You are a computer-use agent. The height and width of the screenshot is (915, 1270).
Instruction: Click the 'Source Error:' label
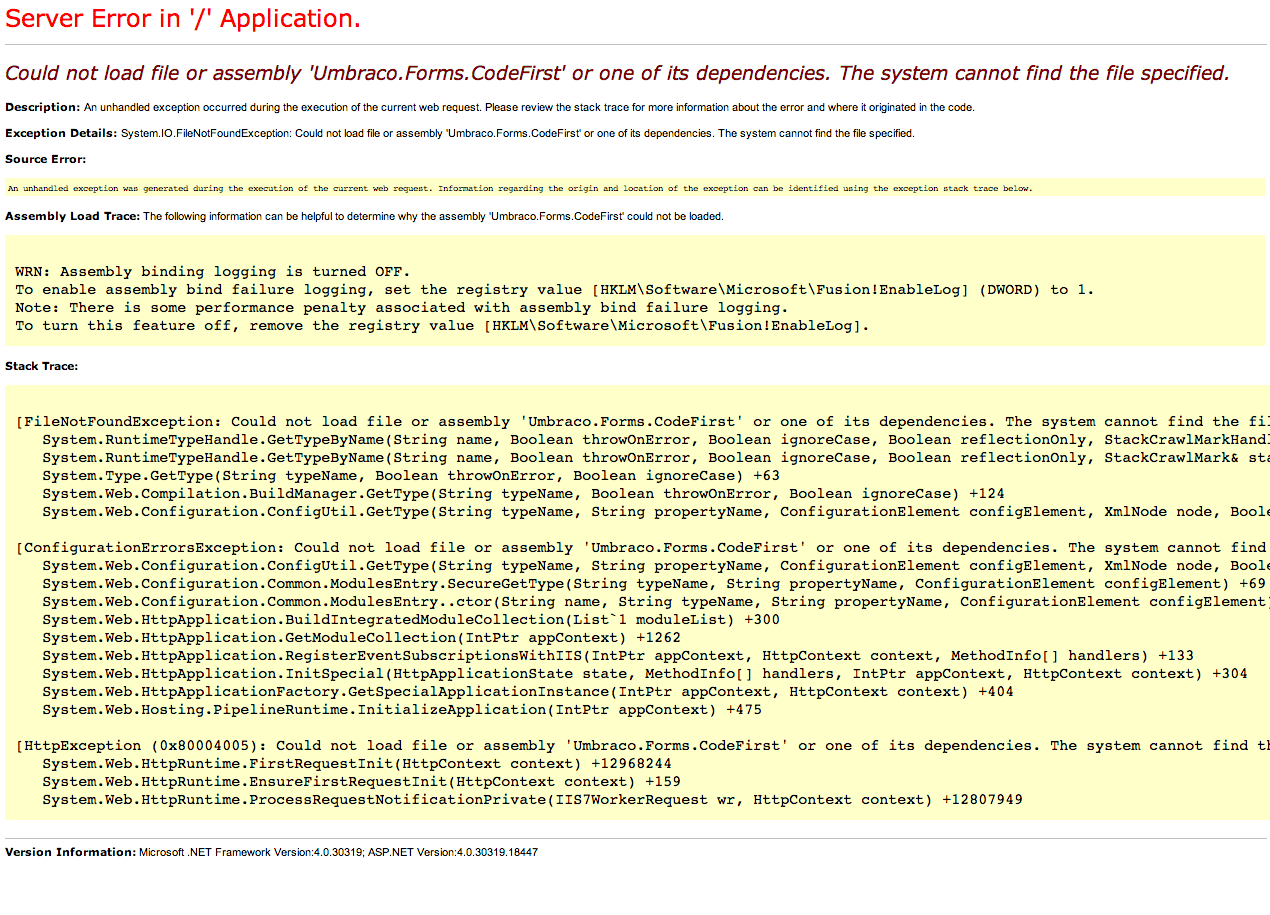coord(45,159)
